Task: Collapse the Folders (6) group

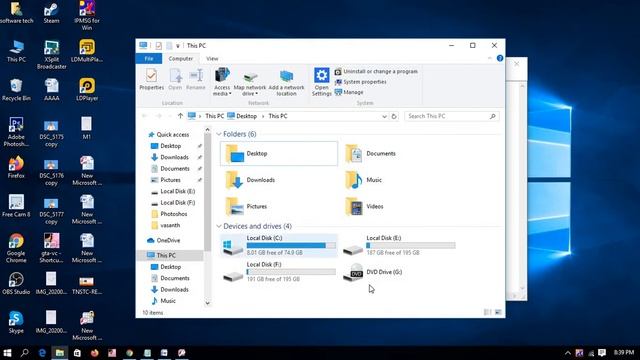Action: [x=219, y=134]
